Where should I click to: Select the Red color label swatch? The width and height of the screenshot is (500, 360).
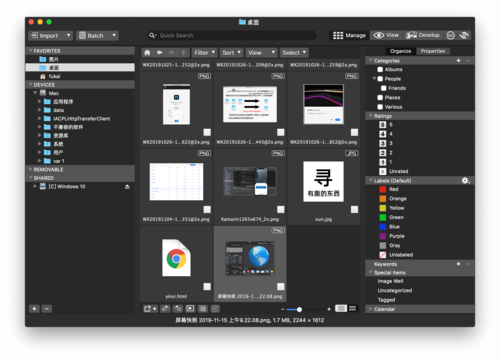pyautogui.click(x=383, y=189)
